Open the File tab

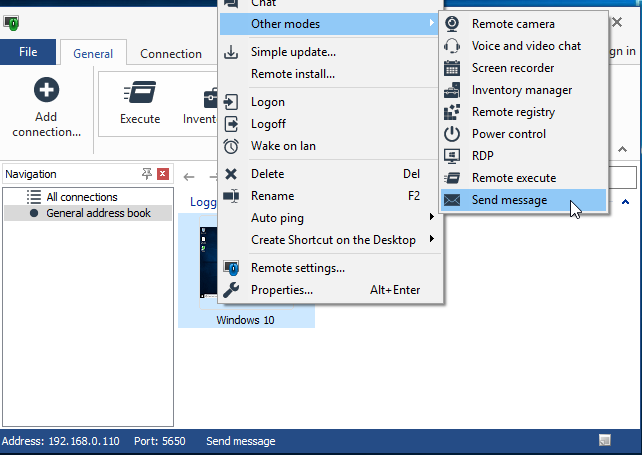tap(28, 52)
